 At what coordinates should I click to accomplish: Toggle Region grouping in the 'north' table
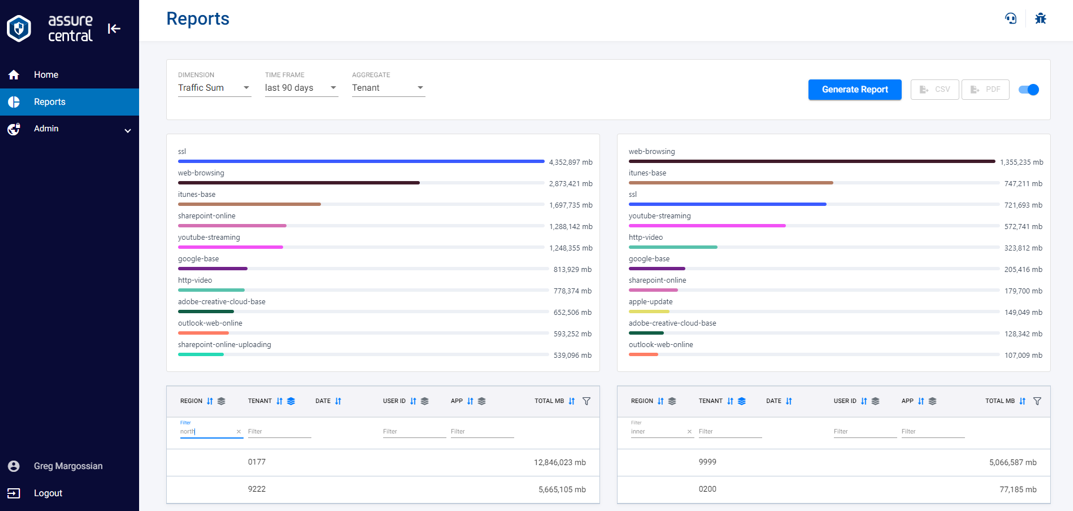tap(222, 401)
